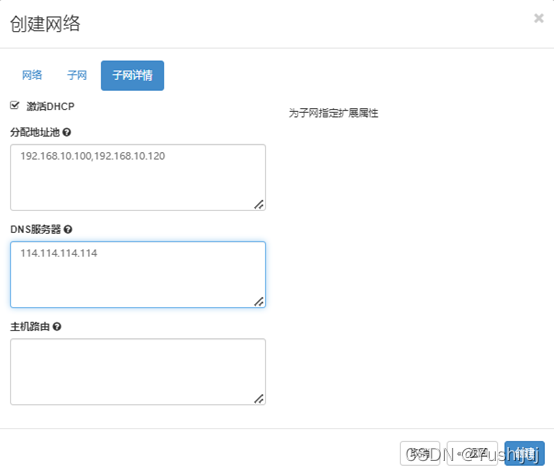Focus the DNS服务器 field with 114.114.114.114
Screen dimensions: 554x474
point(138,274)
